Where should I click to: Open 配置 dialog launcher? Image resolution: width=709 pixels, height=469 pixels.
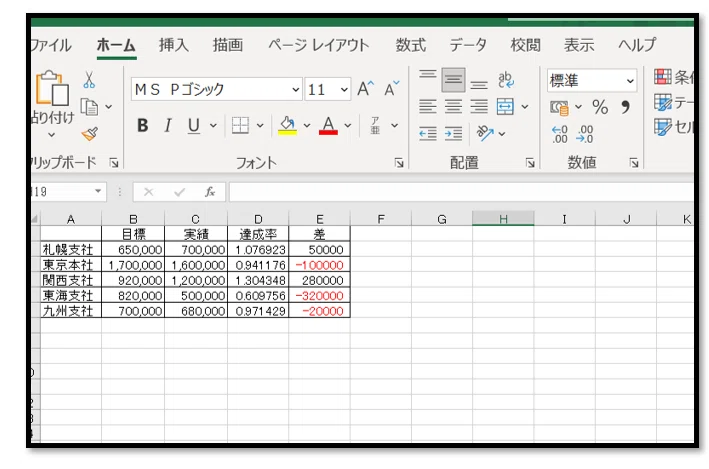pos(530,163)
